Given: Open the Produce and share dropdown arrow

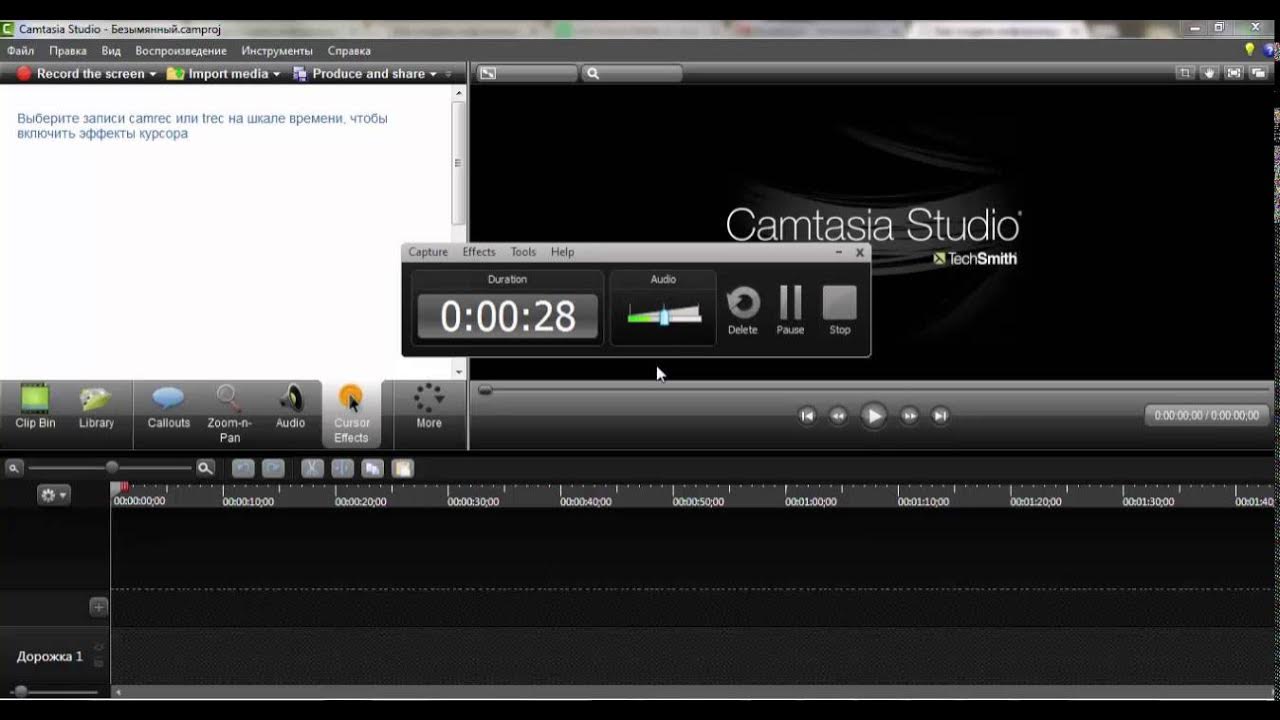Looking at the screenshot, I should 433,74.
